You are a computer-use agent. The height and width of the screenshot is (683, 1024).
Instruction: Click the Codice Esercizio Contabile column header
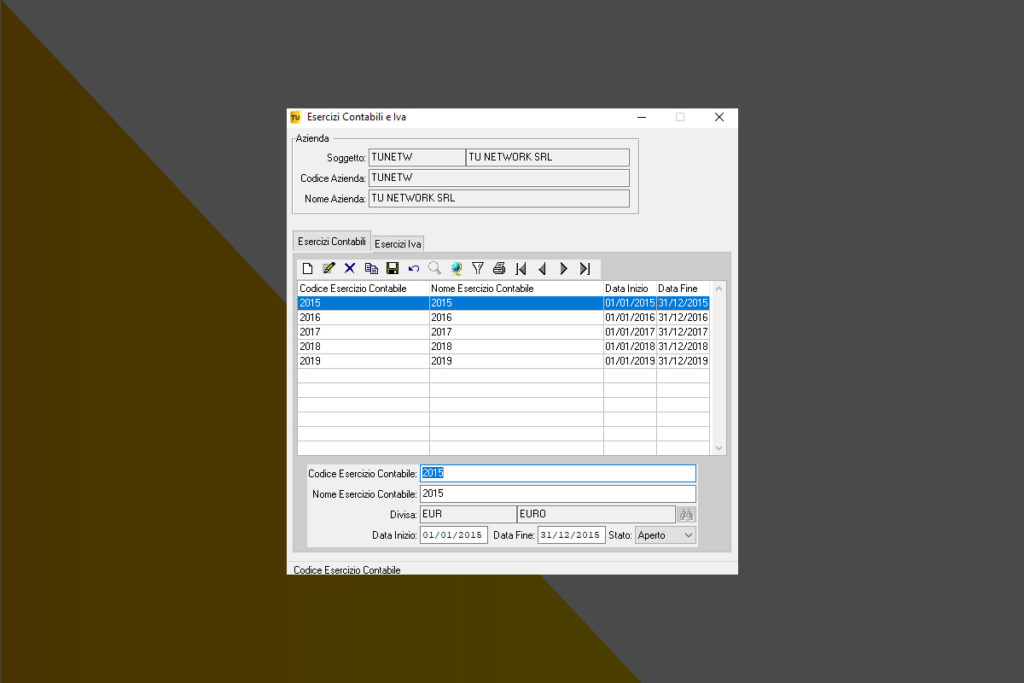point(363,288)
